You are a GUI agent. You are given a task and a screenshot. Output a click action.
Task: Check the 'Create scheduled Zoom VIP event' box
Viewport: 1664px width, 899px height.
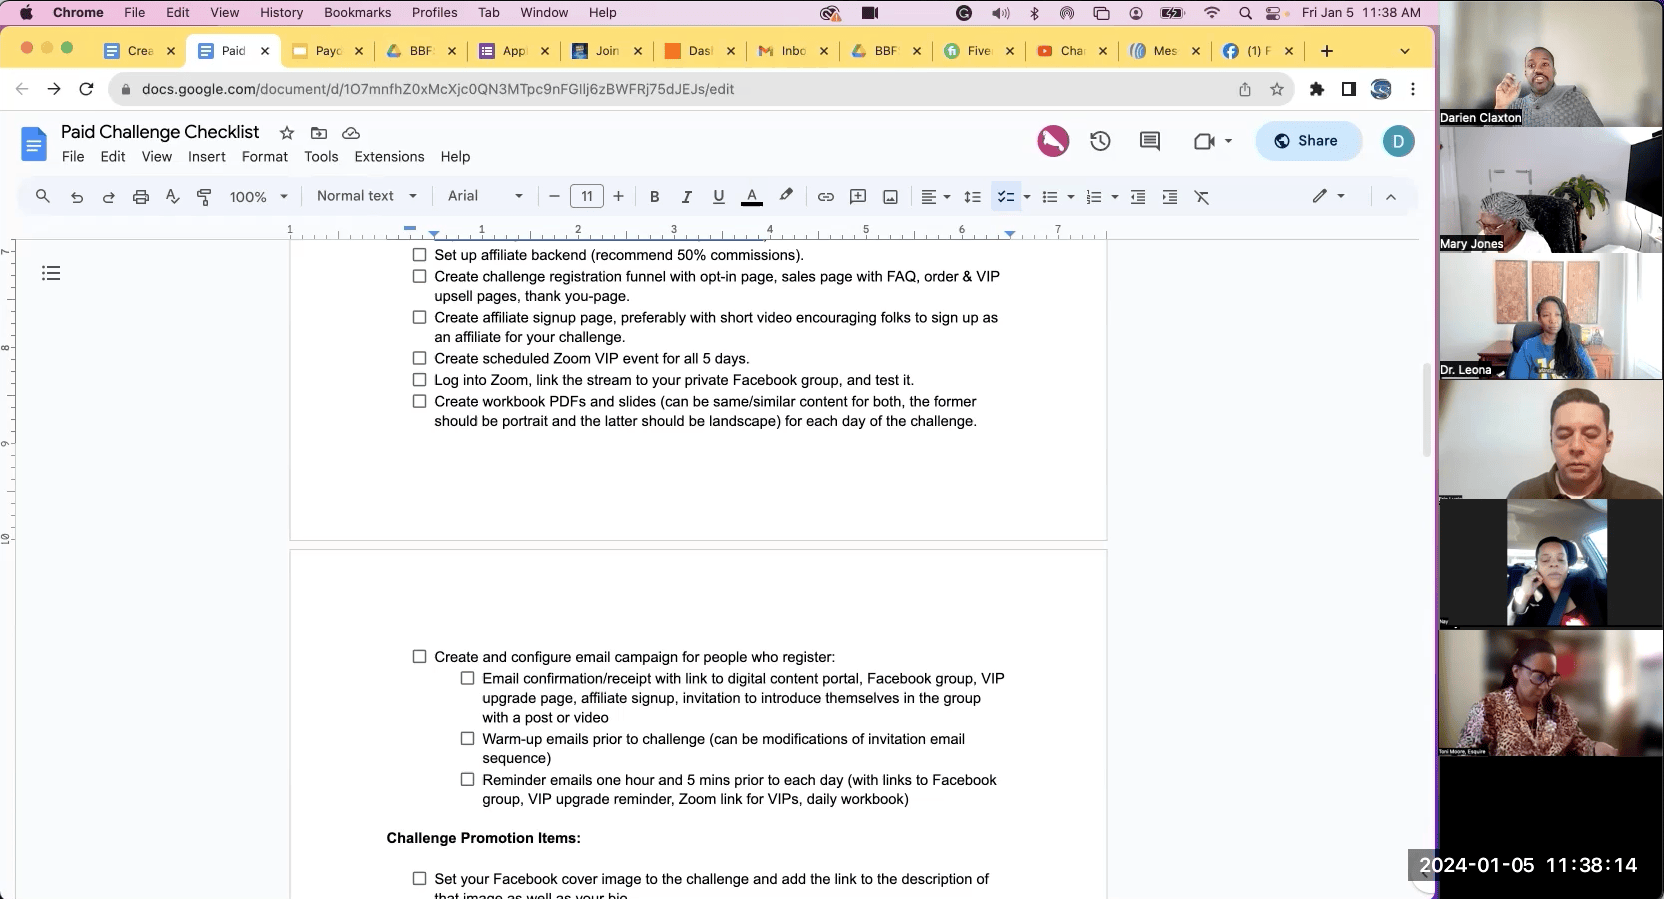pos(420,358)
